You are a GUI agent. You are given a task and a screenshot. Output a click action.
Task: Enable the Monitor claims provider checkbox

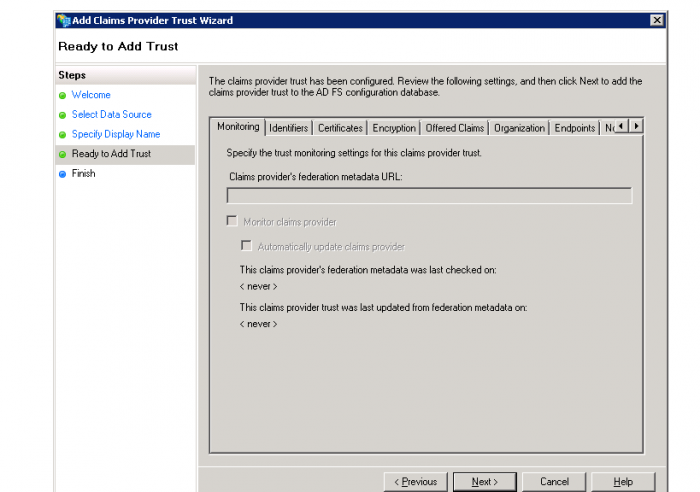[232, 221]
